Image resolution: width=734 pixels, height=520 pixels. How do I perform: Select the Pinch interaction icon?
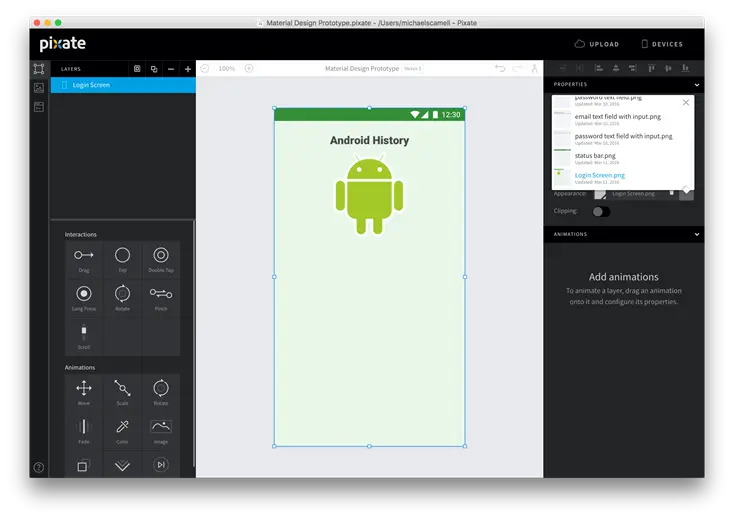(x=161, y=293)
